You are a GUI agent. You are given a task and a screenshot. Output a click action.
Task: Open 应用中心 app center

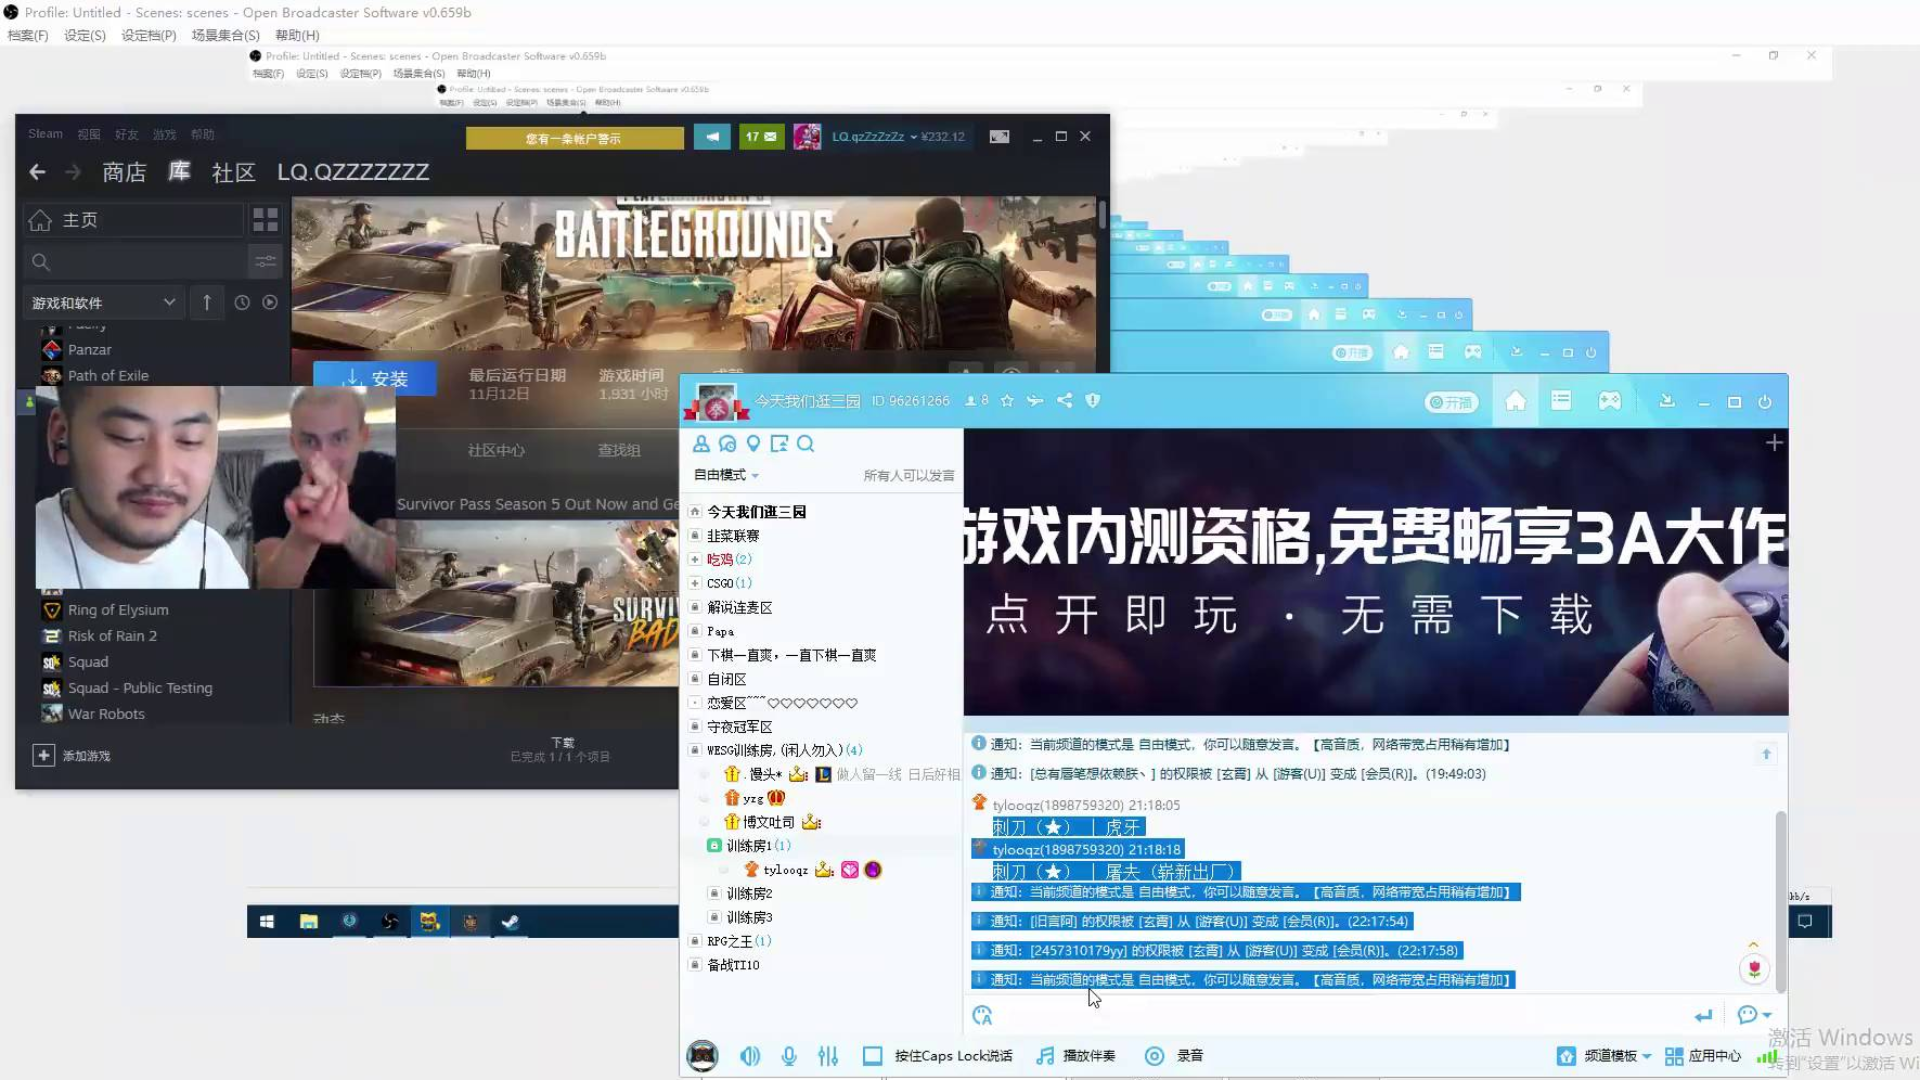pyautogui.click(x=1703, y=1056)
